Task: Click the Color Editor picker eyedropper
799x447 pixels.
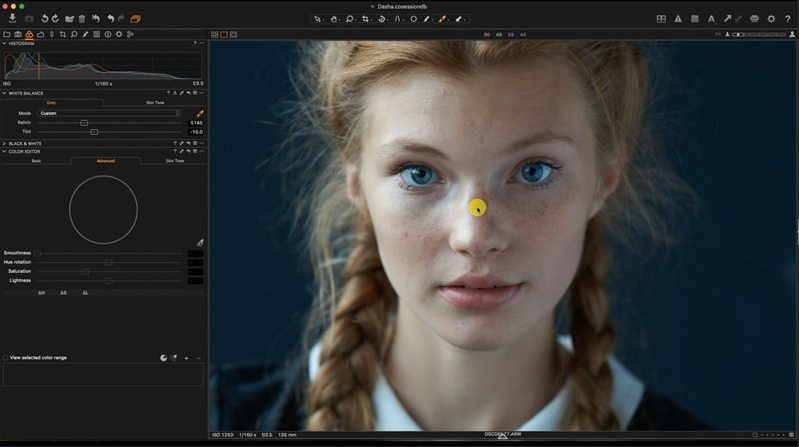Action: [200, 242]
